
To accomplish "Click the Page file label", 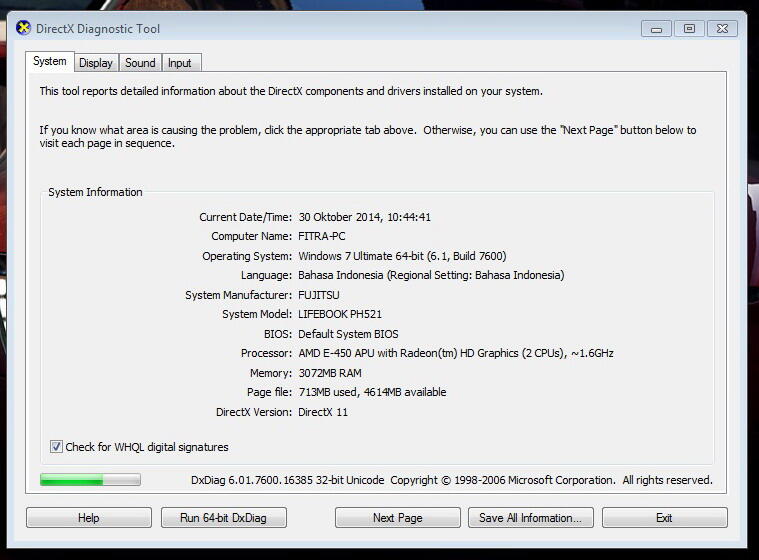I will tap(269, 392).
